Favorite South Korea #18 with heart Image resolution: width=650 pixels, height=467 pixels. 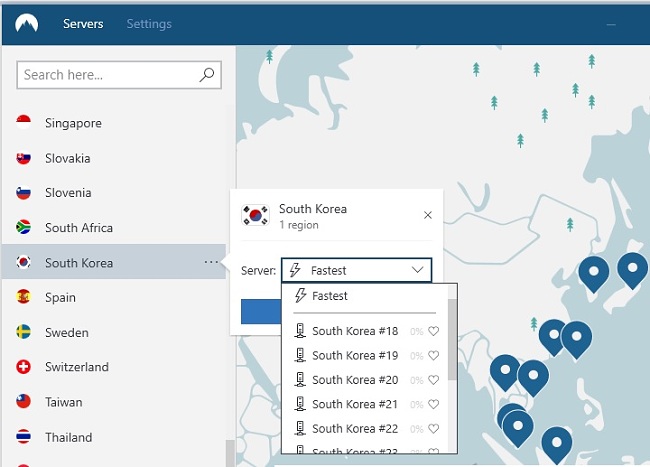[x=434, y=331]
